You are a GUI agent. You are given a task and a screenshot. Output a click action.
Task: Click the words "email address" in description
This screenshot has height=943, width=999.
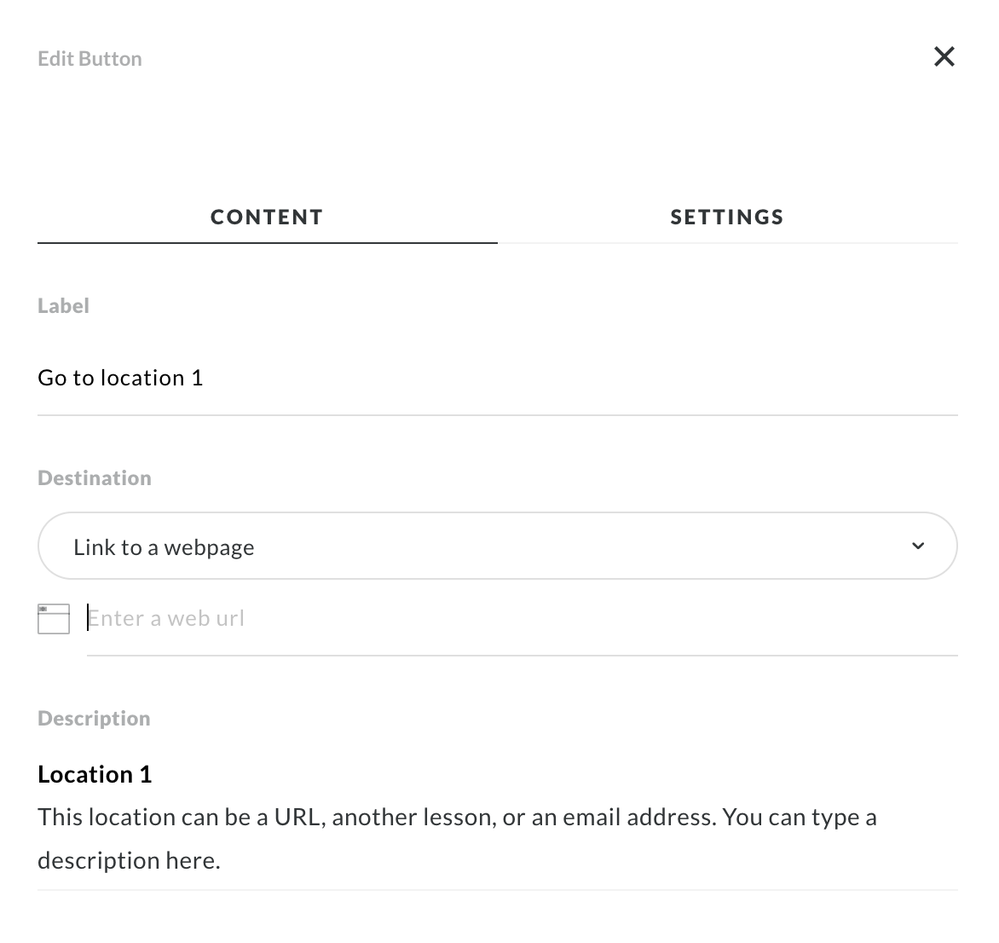[x=648, y=817]
